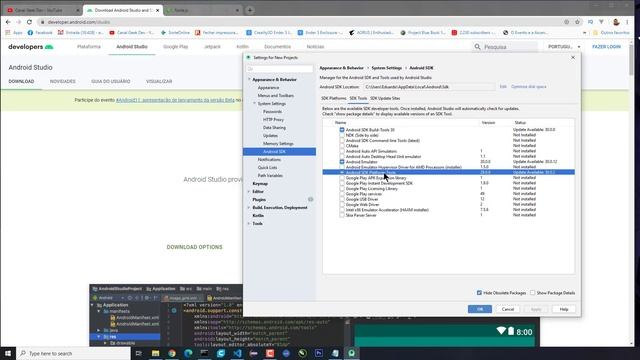This screenshot has height=360, width=640.
Task: Open the Facebook bookmark
Action: [40, 32]
